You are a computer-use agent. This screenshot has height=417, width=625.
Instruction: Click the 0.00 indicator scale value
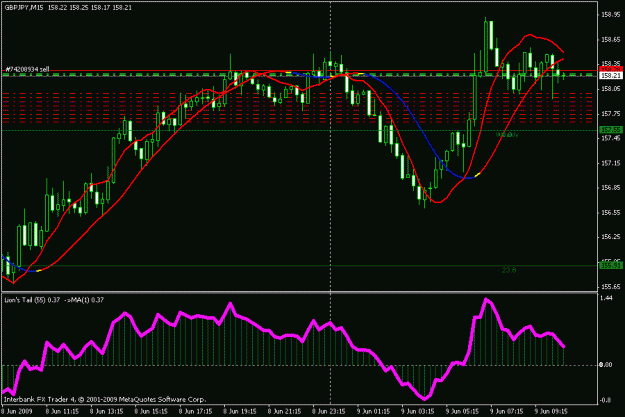click(606, 365)
